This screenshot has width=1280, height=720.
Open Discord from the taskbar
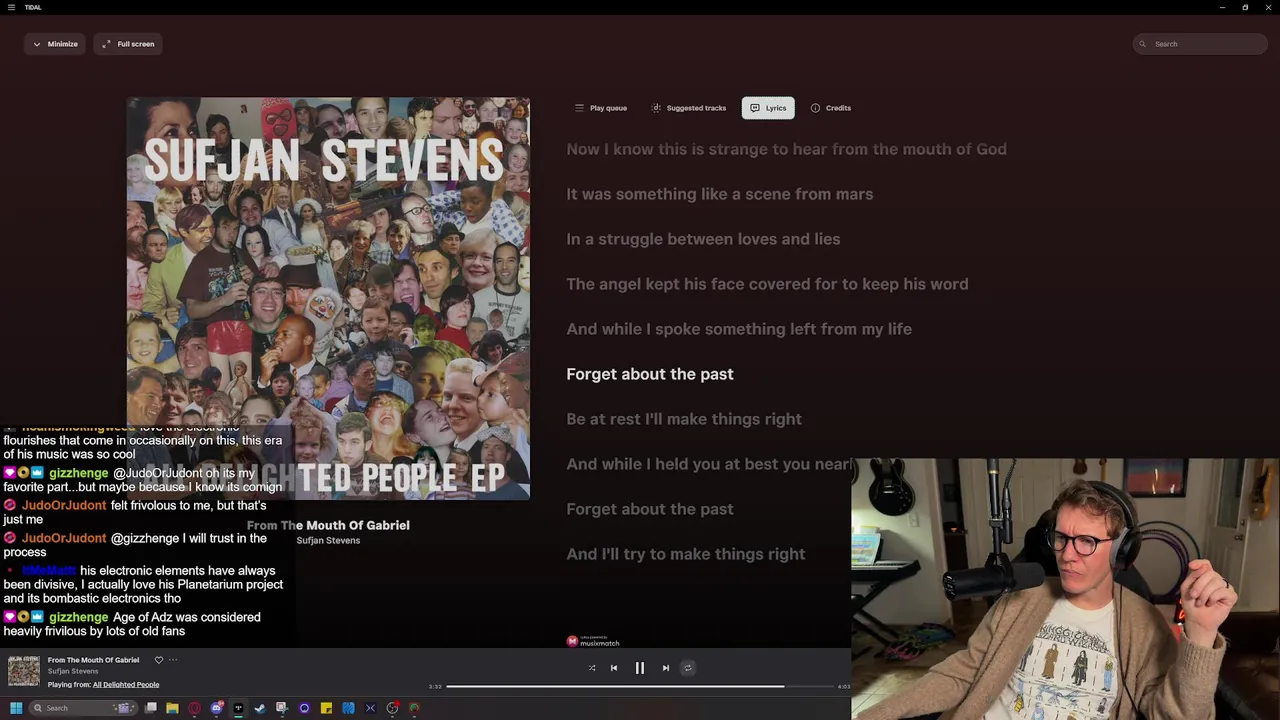tap(217, 708)
